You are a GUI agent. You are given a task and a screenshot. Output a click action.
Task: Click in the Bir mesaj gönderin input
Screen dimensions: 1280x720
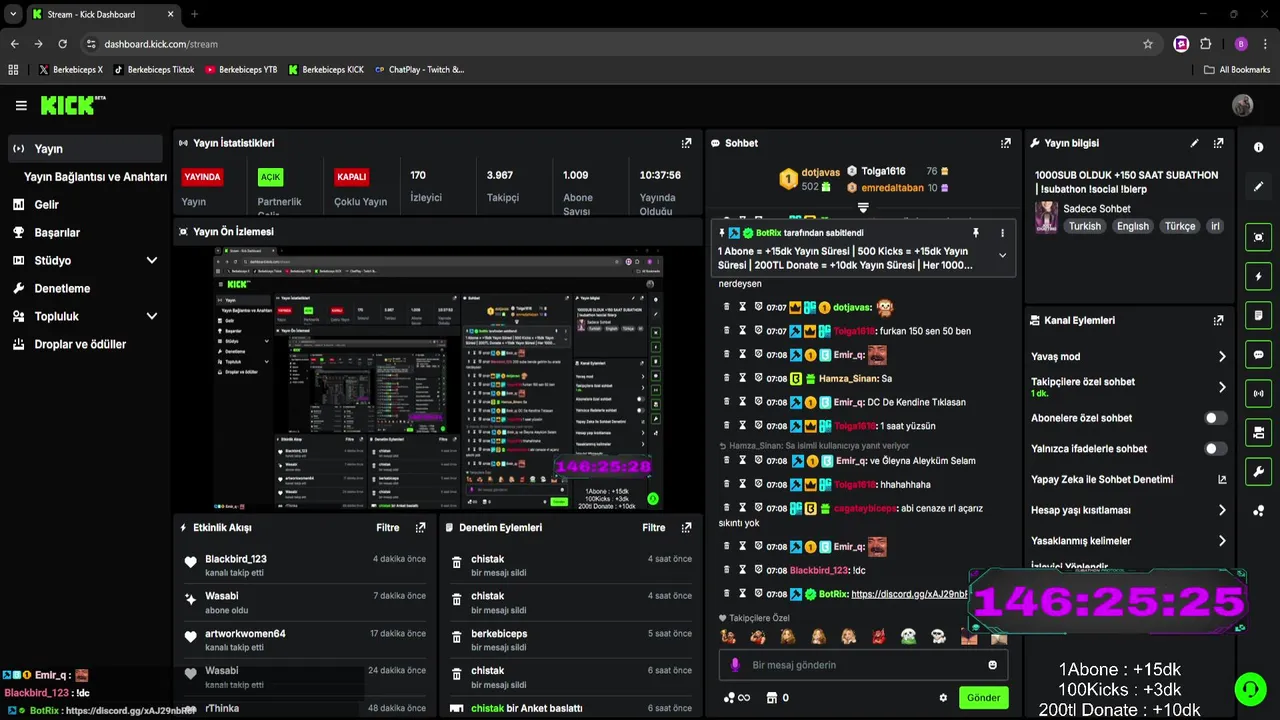pyautogui.click(x=863, y=665)
